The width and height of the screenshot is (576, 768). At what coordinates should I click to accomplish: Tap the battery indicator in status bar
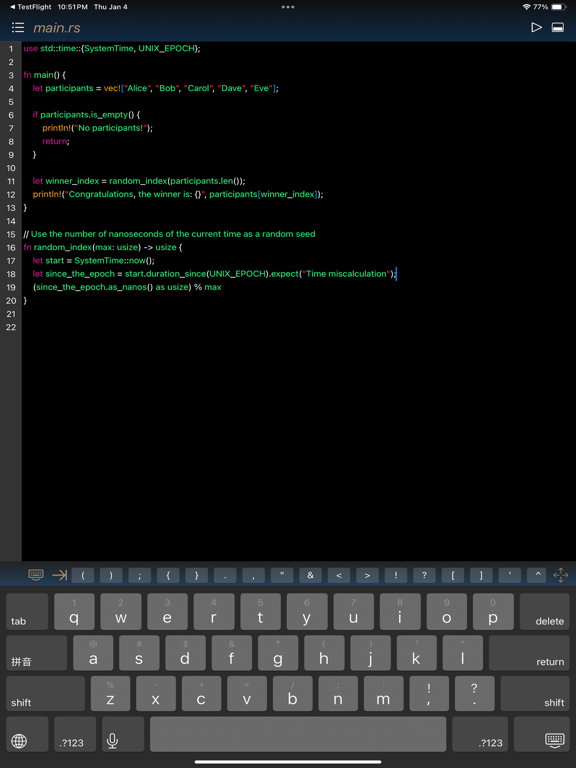pyautogui.click(x=559, y=7)
